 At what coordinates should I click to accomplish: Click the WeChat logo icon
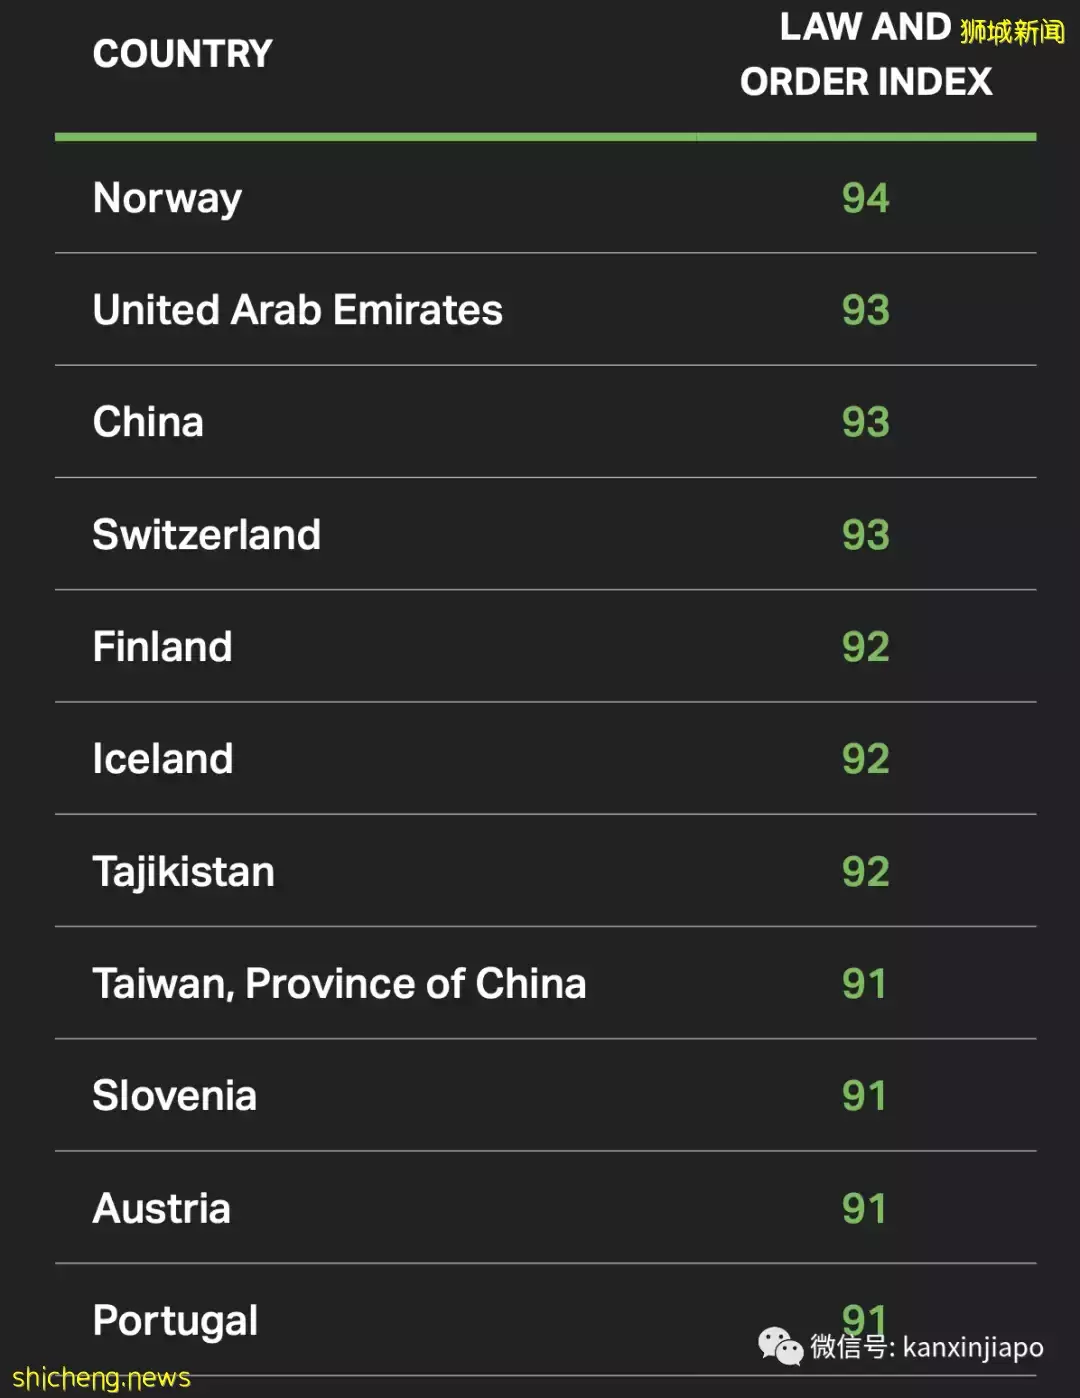pyautogui.click(x=780, y=1346)
